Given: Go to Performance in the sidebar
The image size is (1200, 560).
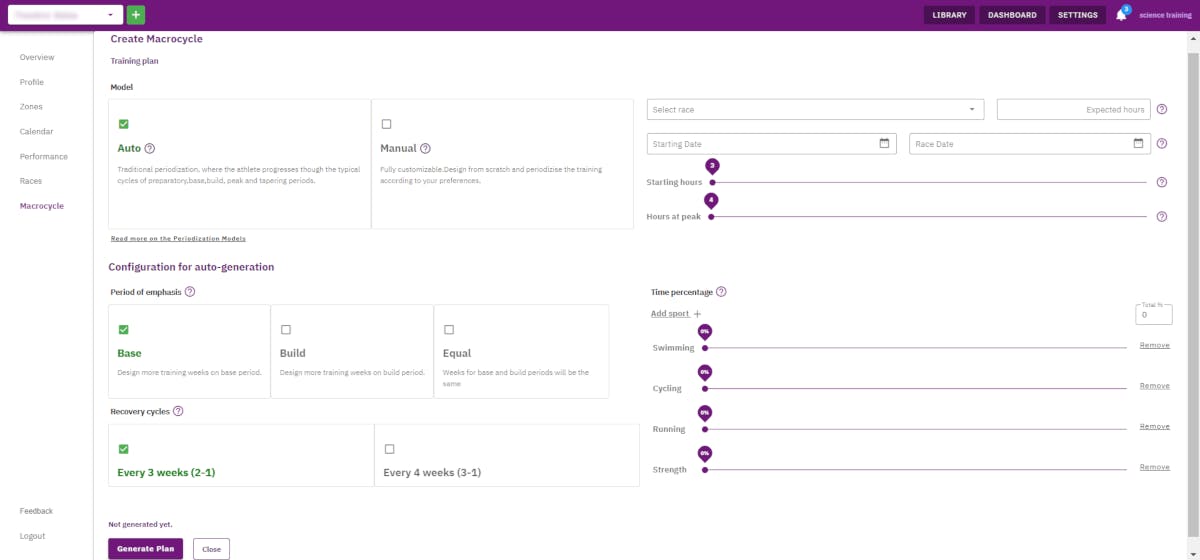Looking at the screenshot, I should click(44, 157).
